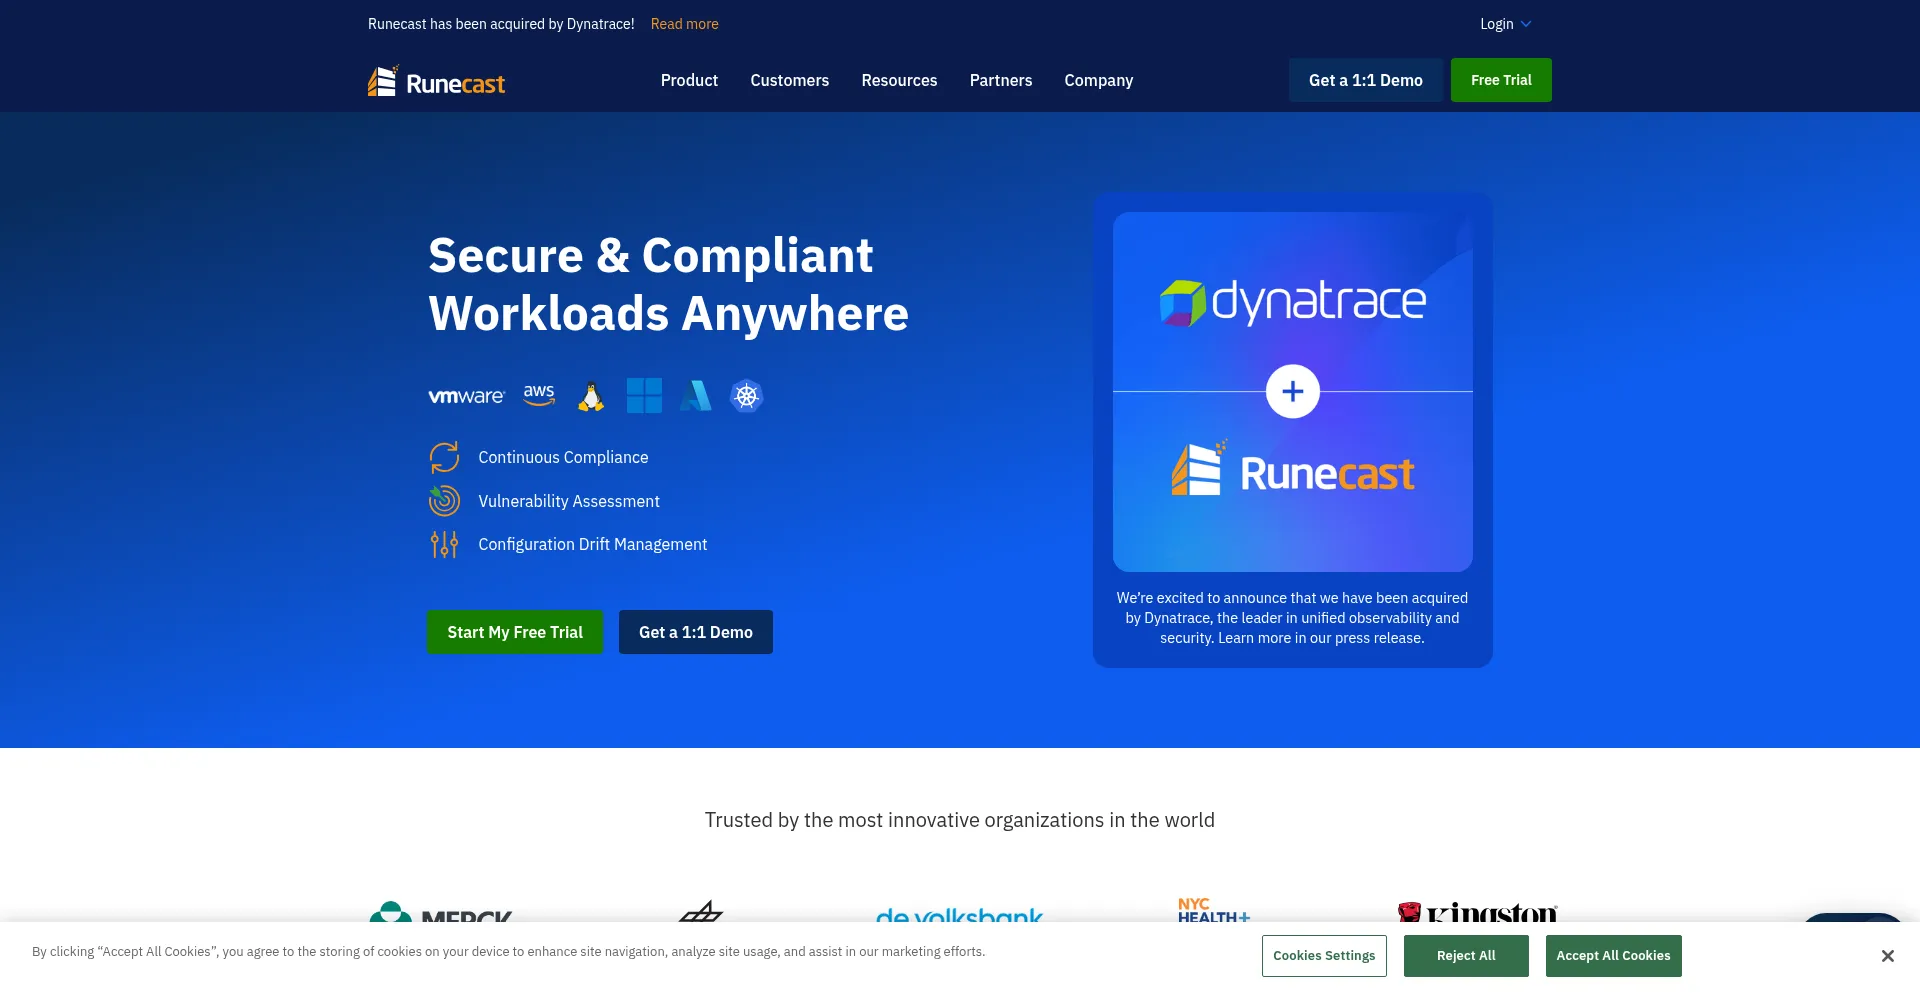This screenshot has width=1920, height=993.
Task: Open the Customers navigation item
Action: (789, 80)
